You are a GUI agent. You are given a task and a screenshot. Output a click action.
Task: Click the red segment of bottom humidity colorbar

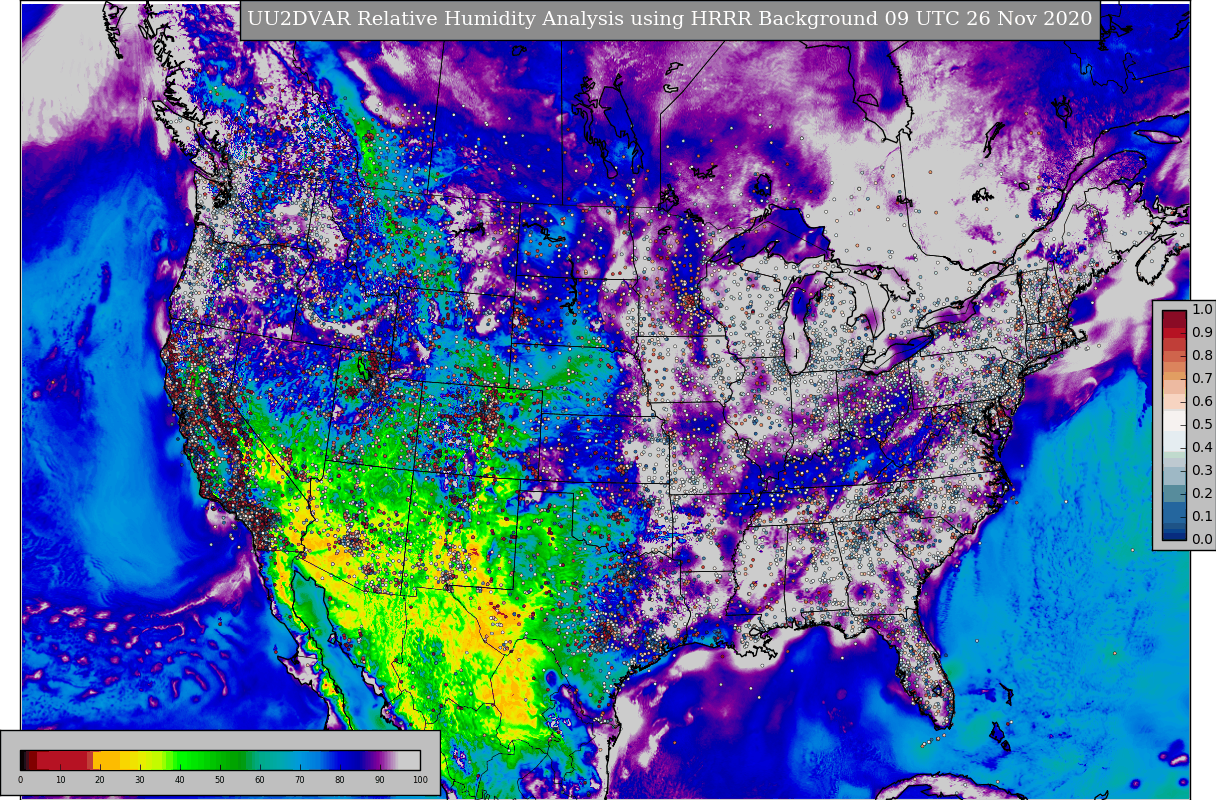(x=62, y=760)
